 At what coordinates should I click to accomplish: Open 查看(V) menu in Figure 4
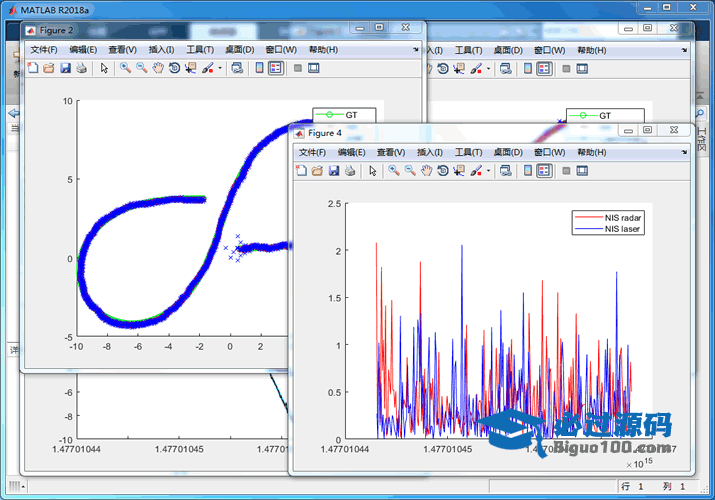tap(391, 152)
